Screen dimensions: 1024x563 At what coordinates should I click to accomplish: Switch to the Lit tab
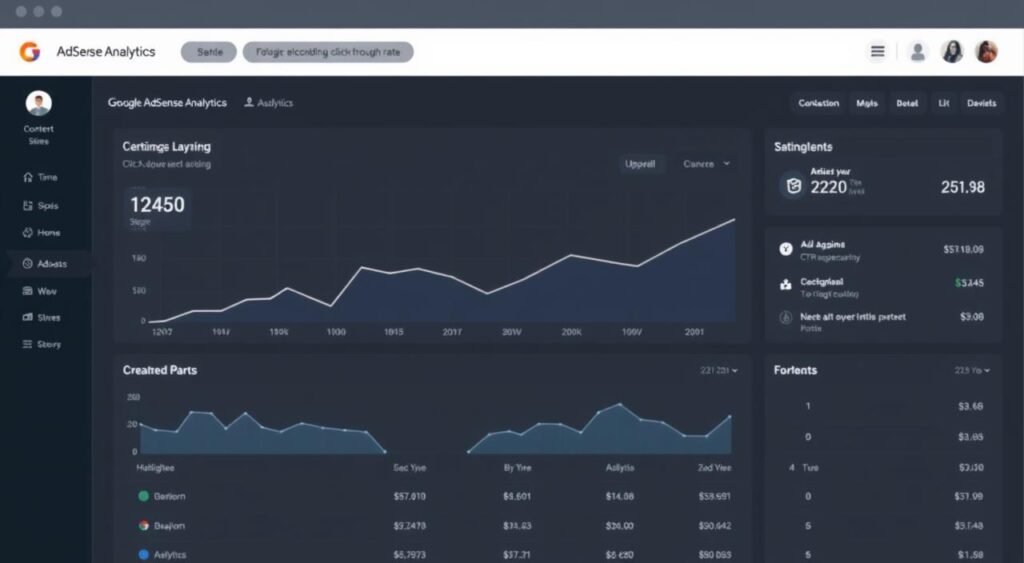point(944,103)
